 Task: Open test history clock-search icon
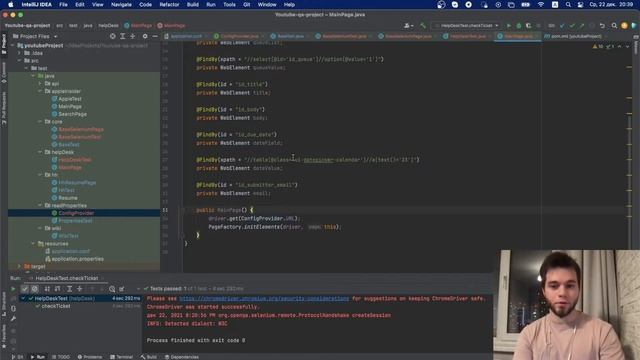(x=112, y=289)
